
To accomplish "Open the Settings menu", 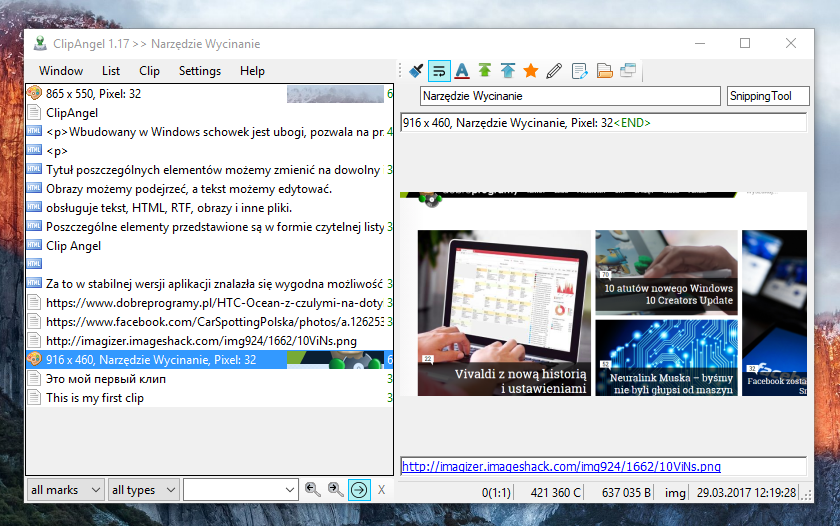I will click(200, 71).
